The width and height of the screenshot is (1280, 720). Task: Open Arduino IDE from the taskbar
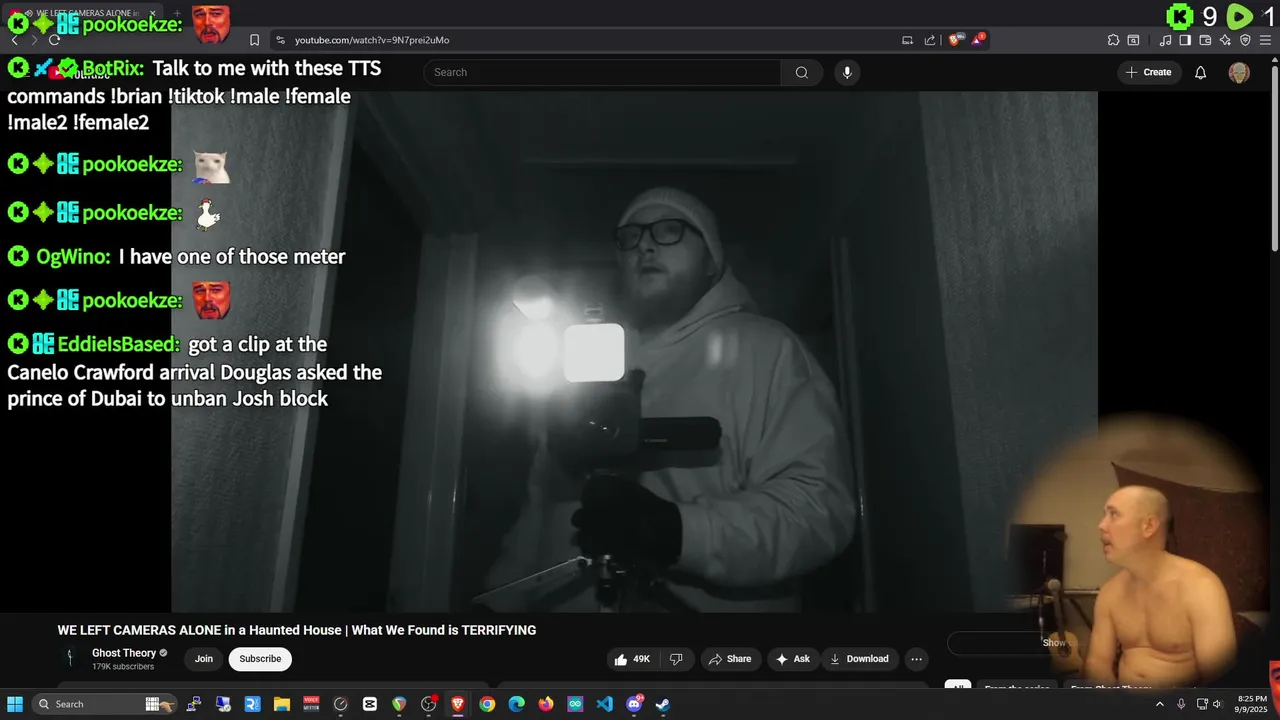pos(575,704)
